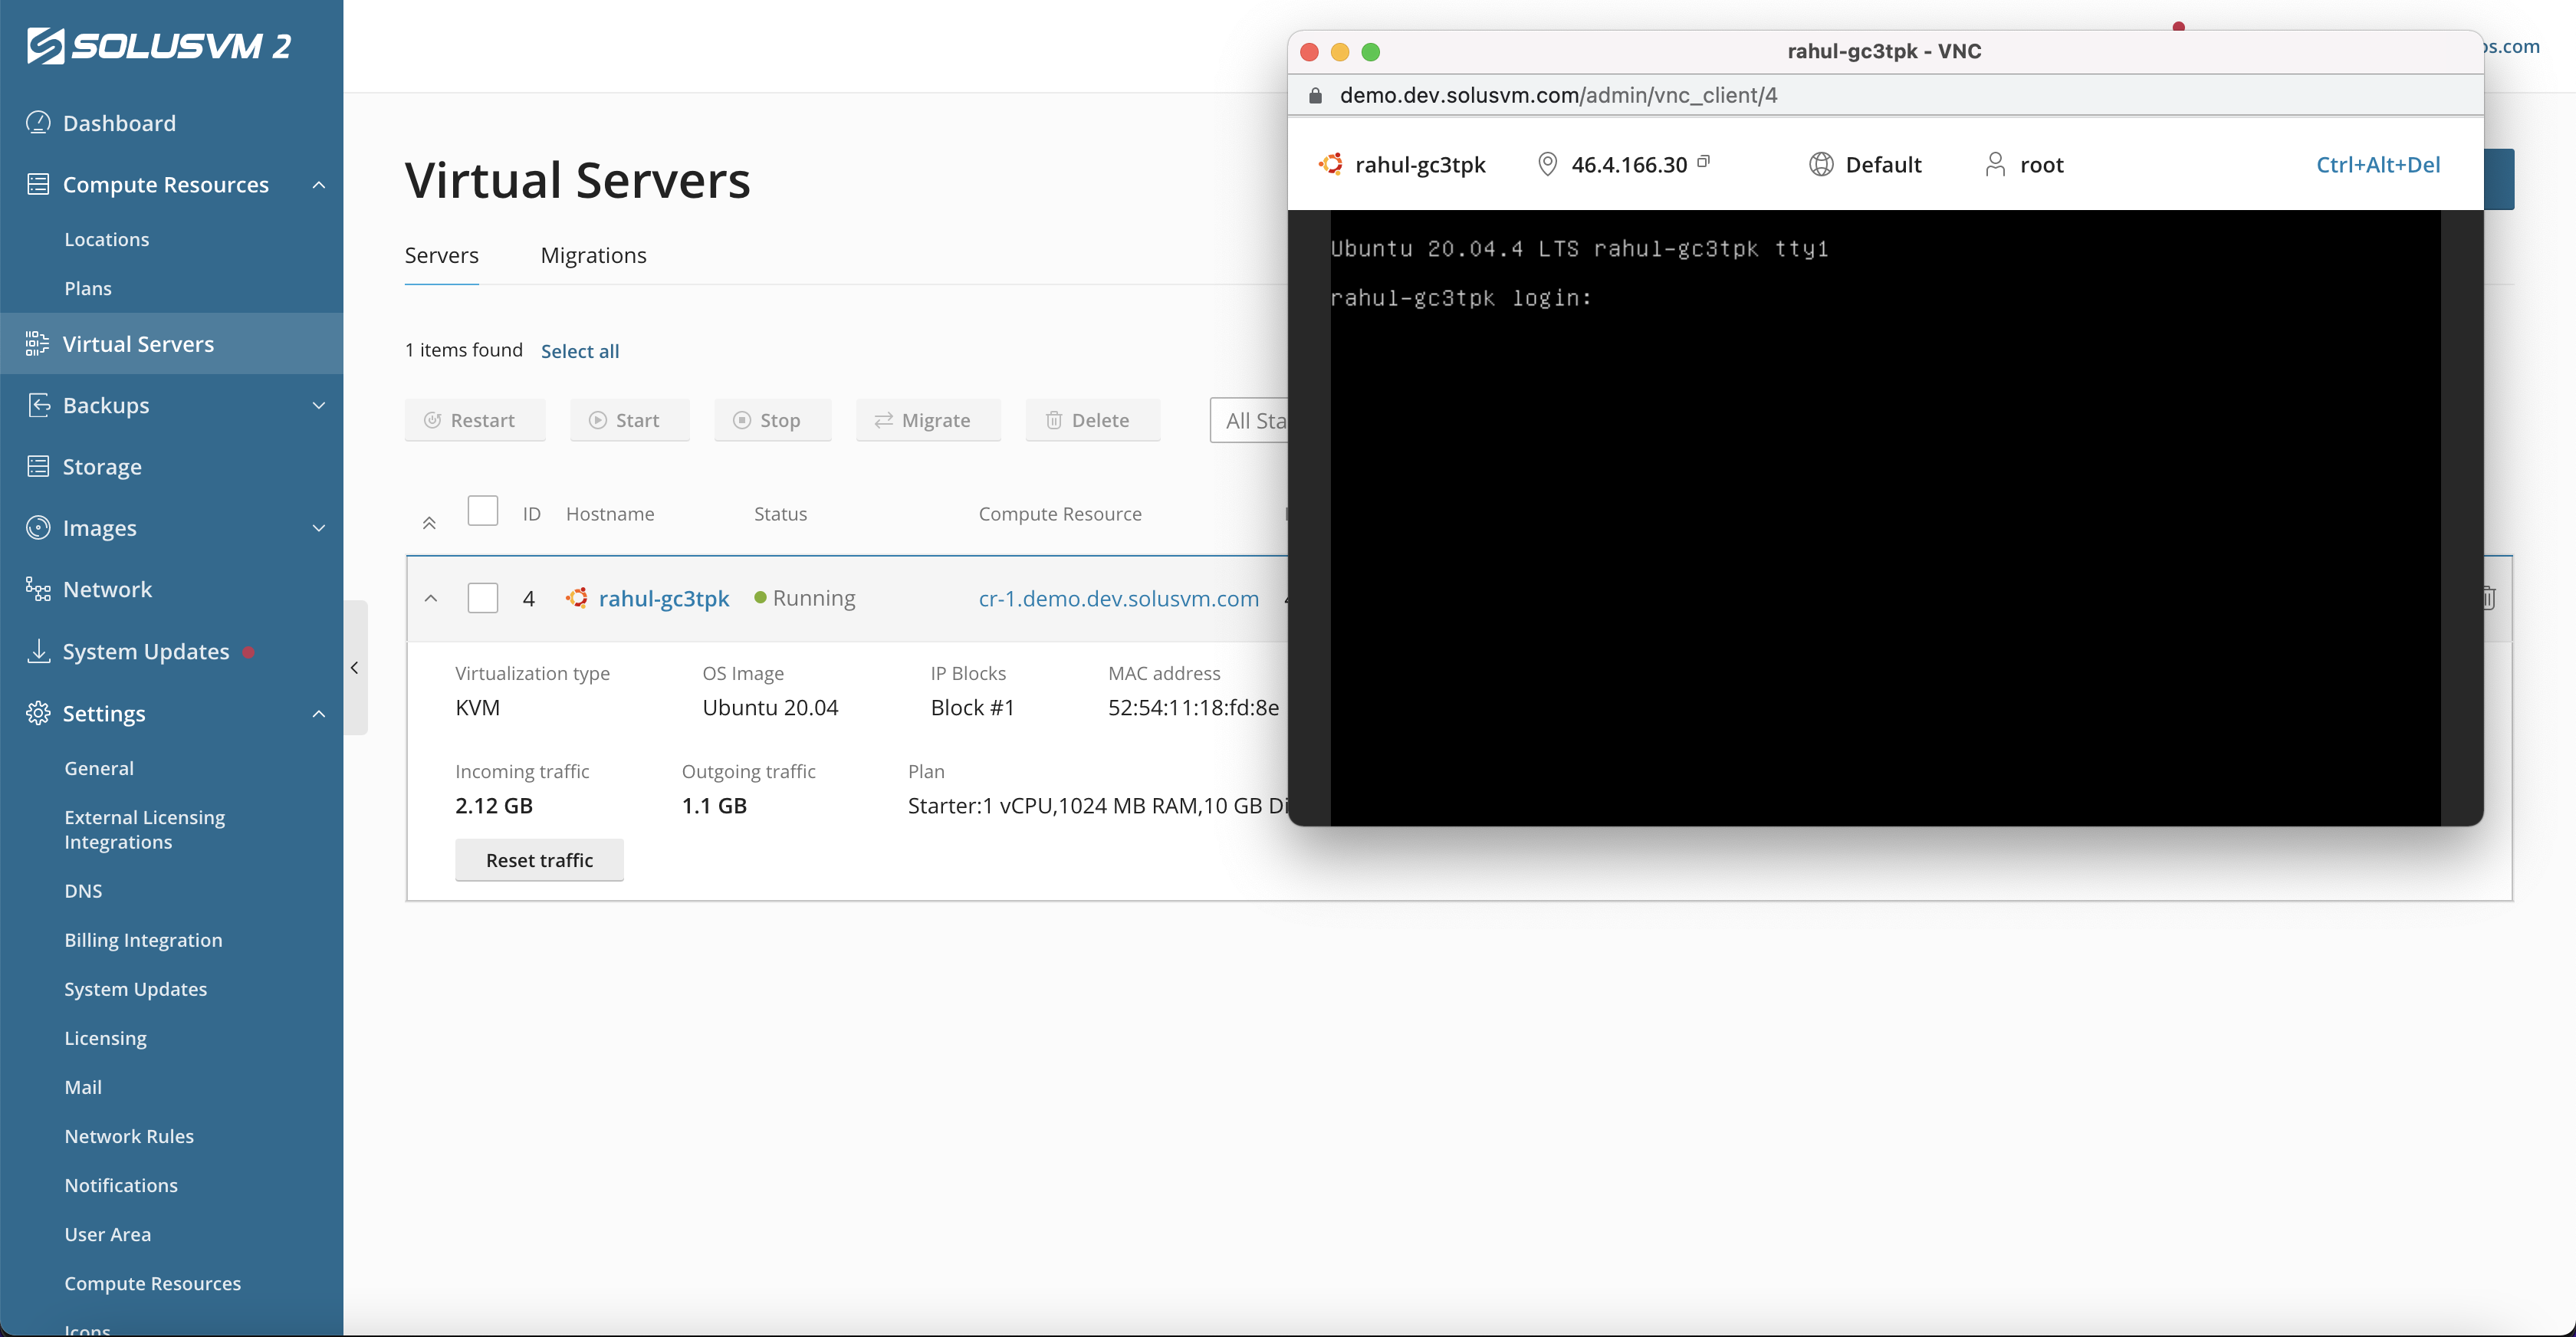Screen dimensions: 2576x1337
Task: Click the Ubuntu icon beside rahul-gc3tpk hostname
Action: click(577, 598)
